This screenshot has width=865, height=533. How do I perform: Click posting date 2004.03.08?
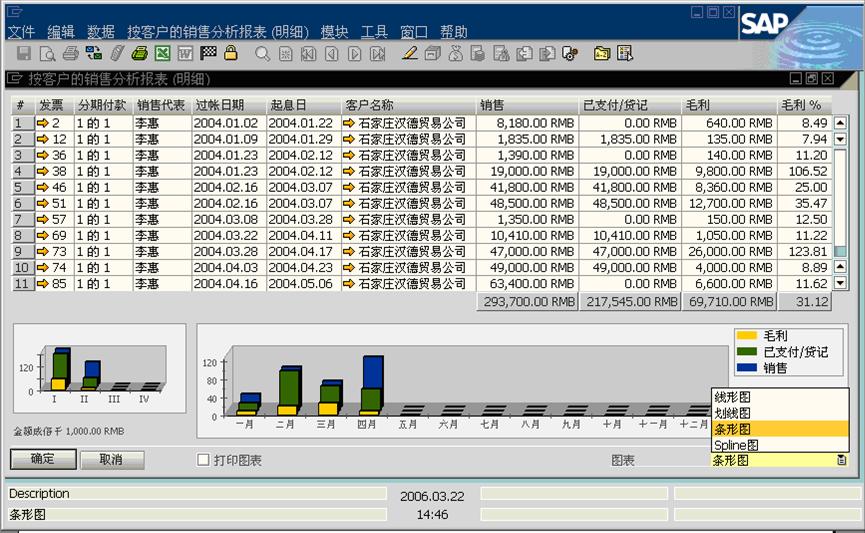(x=226, y=220)
